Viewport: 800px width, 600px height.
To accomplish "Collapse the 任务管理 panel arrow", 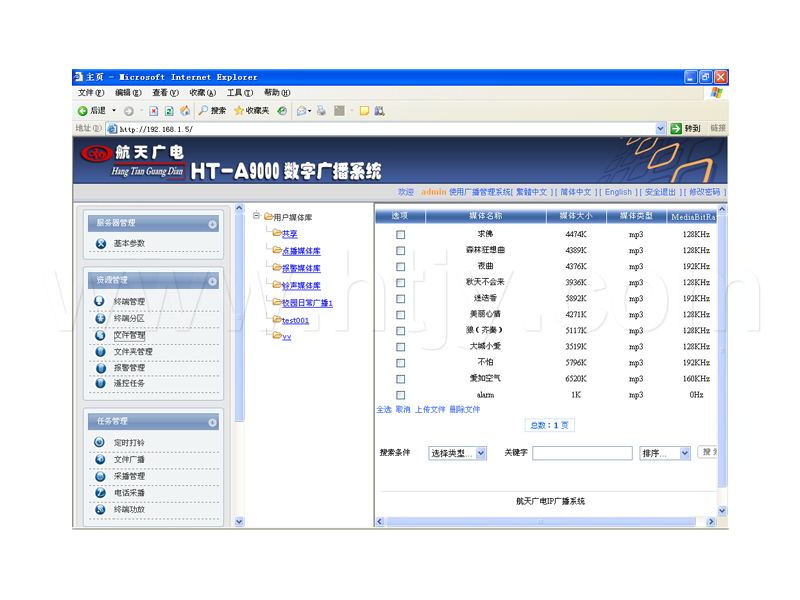I will [x=212, y=422].
